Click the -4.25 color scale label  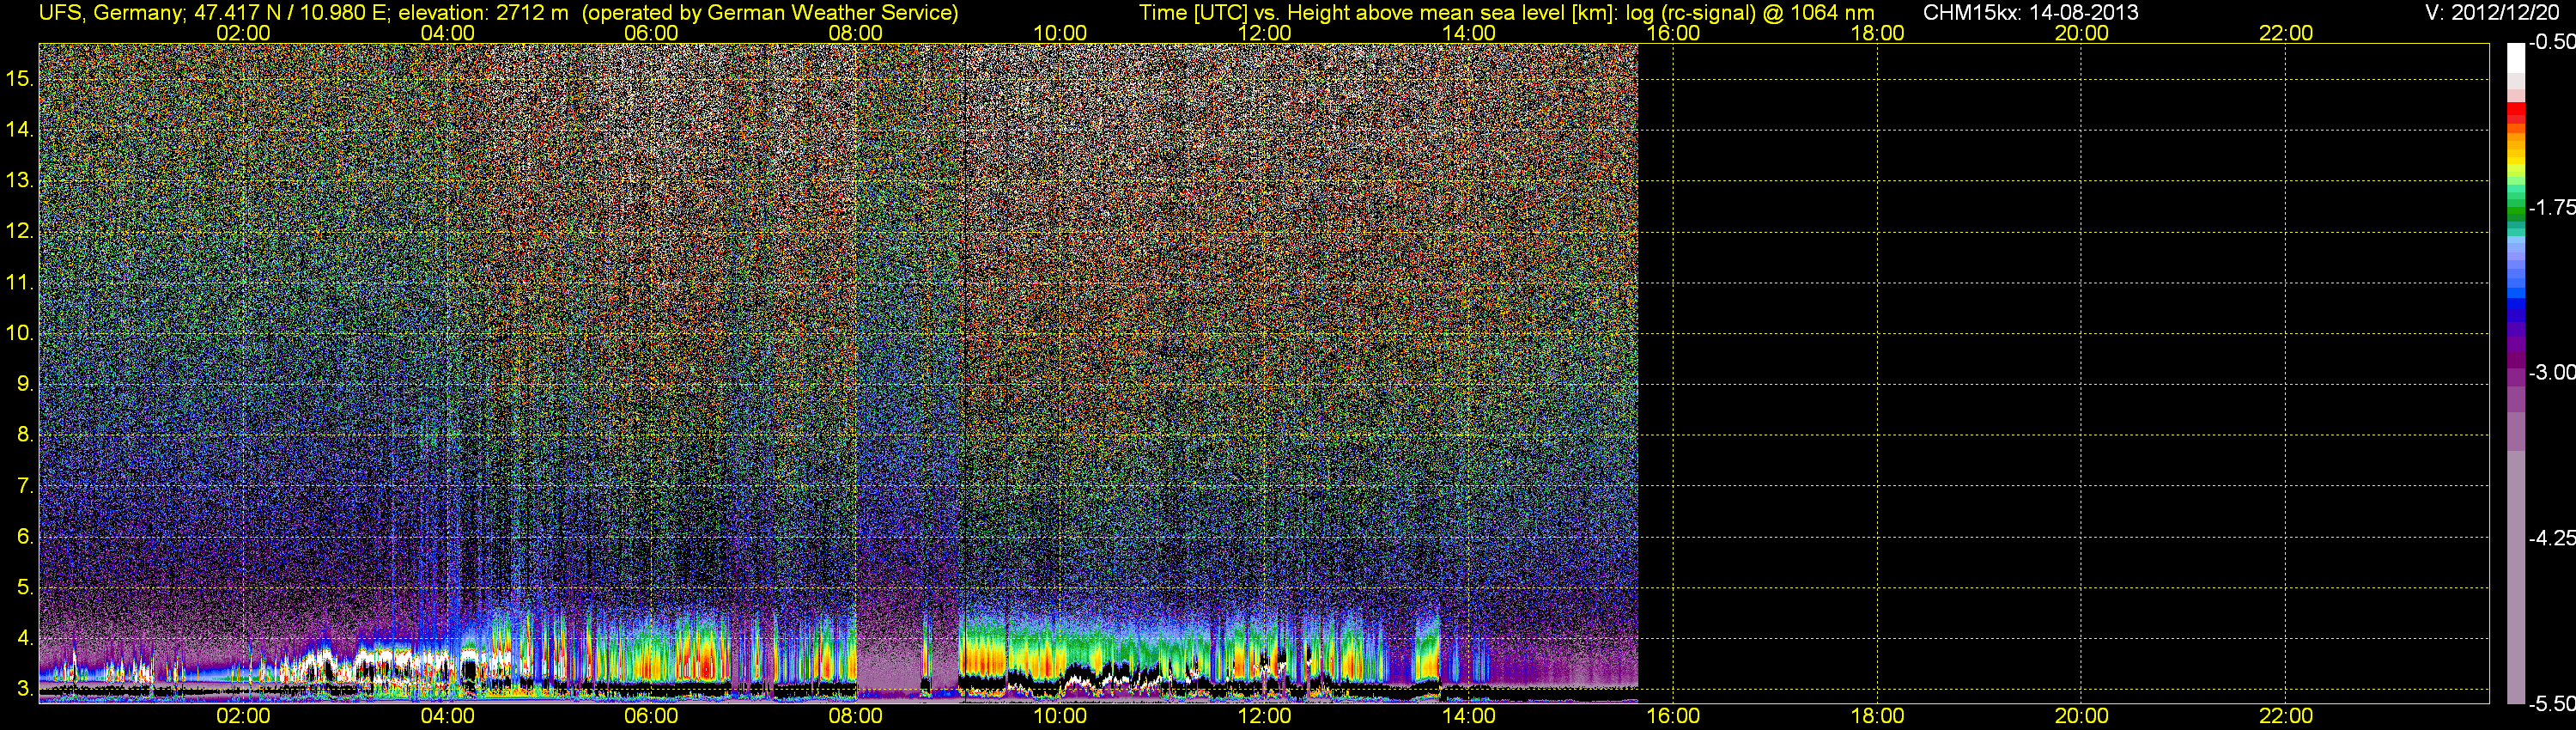tap(2551, 538)
